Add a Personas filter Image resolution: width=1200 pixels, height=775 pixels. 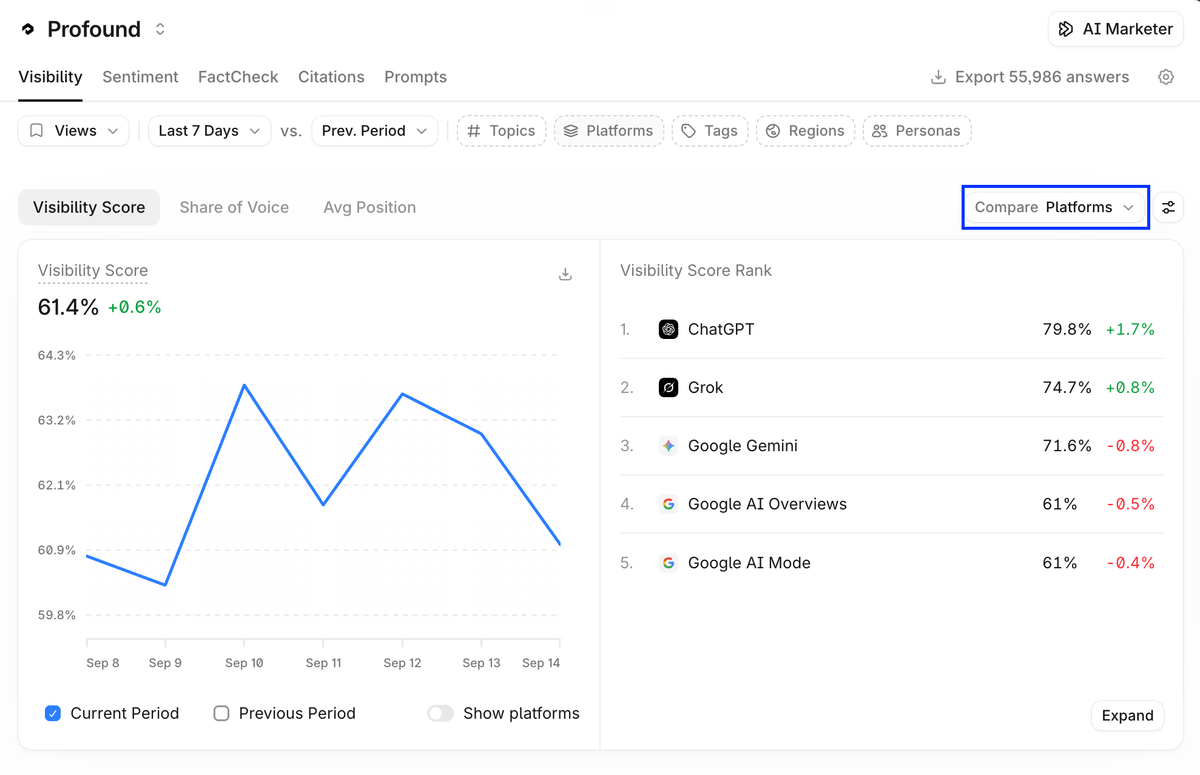point(916,131)
